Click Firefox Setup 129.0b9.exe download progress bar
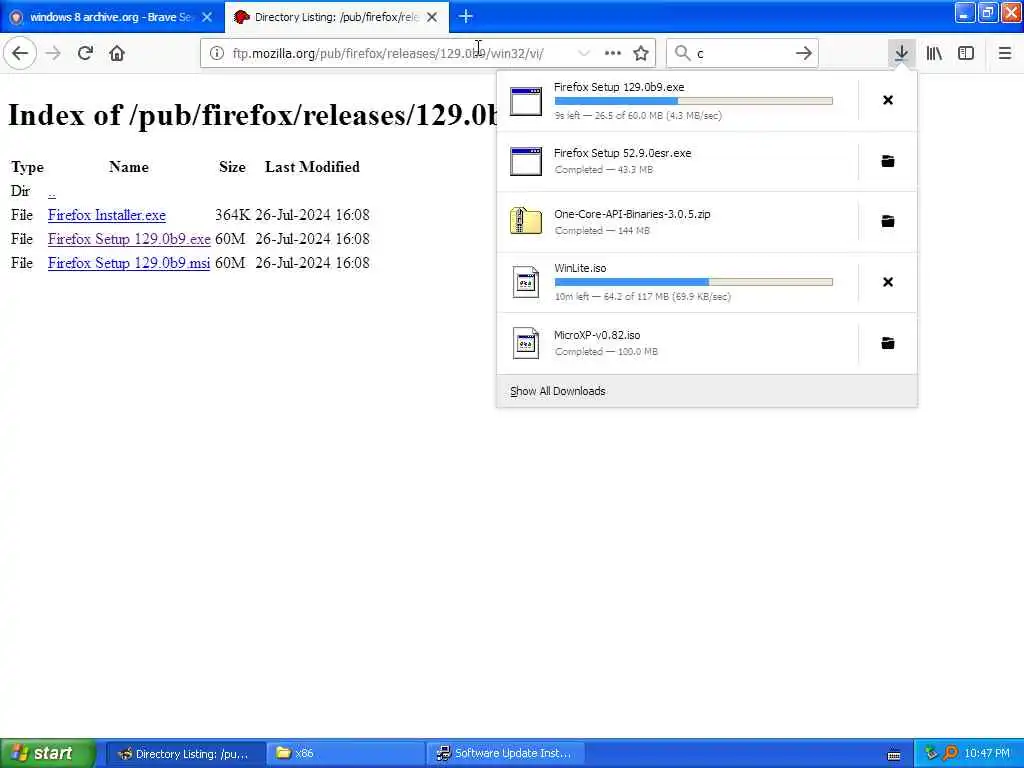The image size is (1024, 768). click(x=694, y=101)
